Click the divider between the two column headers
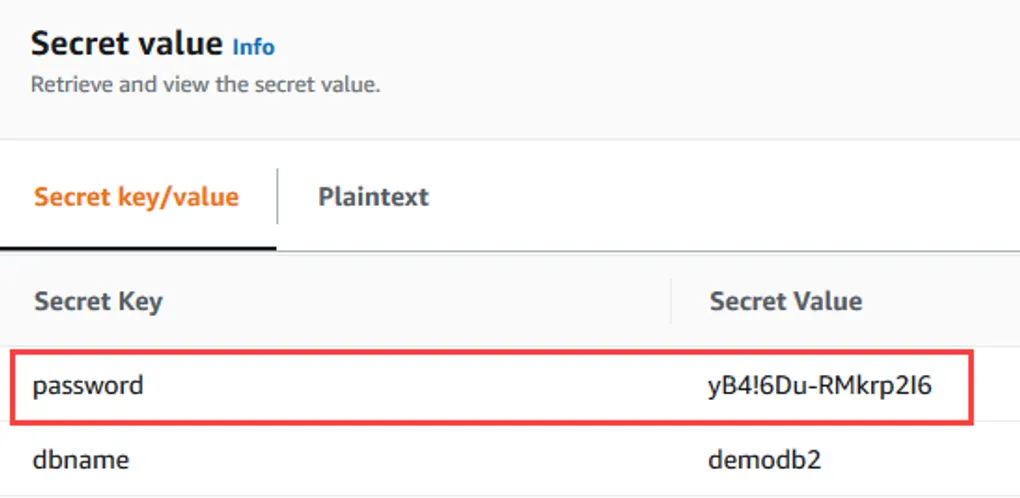This screenshot has height=498, width=1020. tap(671, 301)
